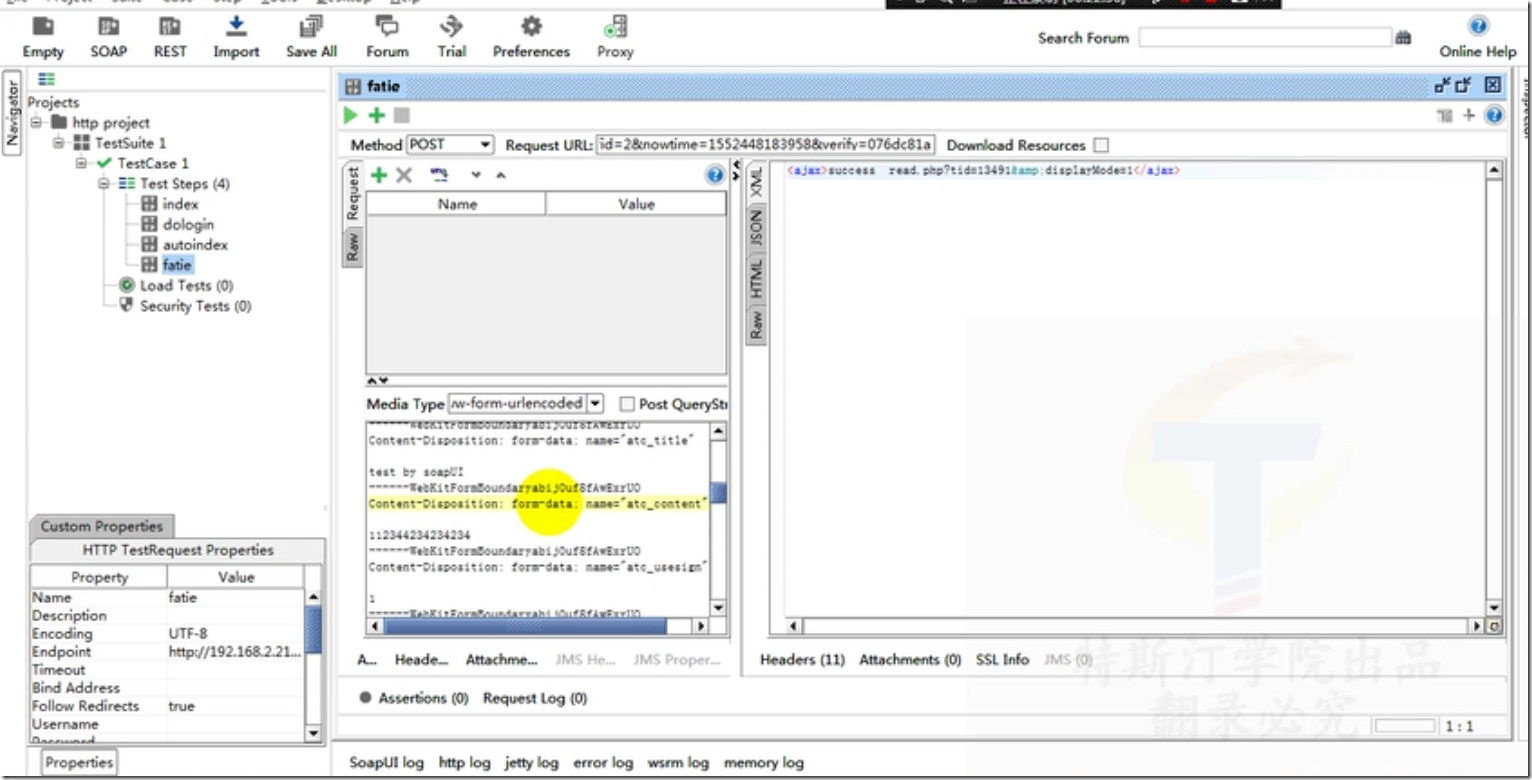Screen dimensions: 1532x780
Task: Open the http log
Action: click(x=465, y=762)
